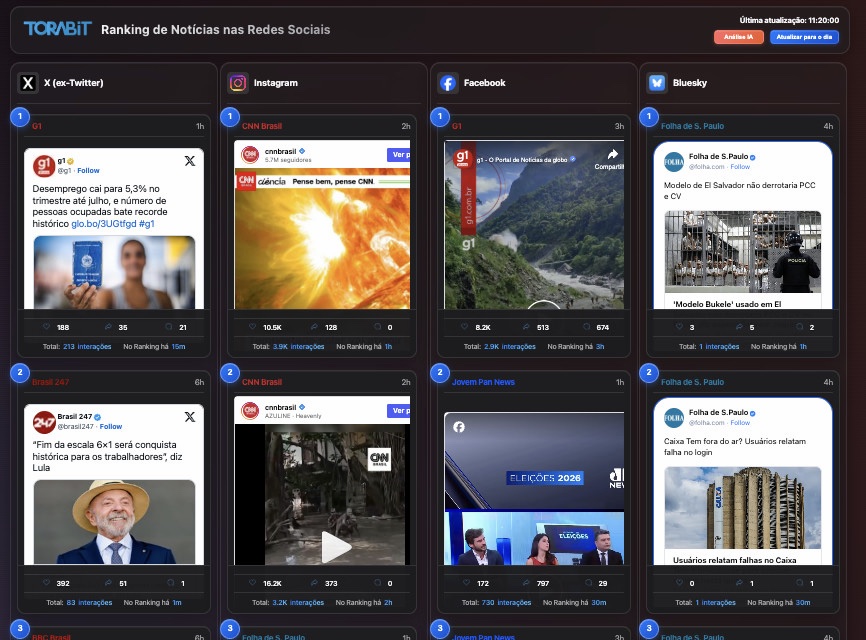Click the g1 logo in the Facebook video
Image resolution: width=866 pixels, height=640 pixels.
tap(462, 157)
